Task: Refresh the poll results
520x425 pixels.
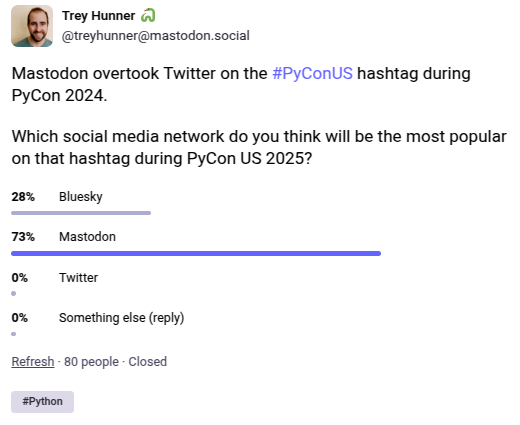Action: pos(33,361)
